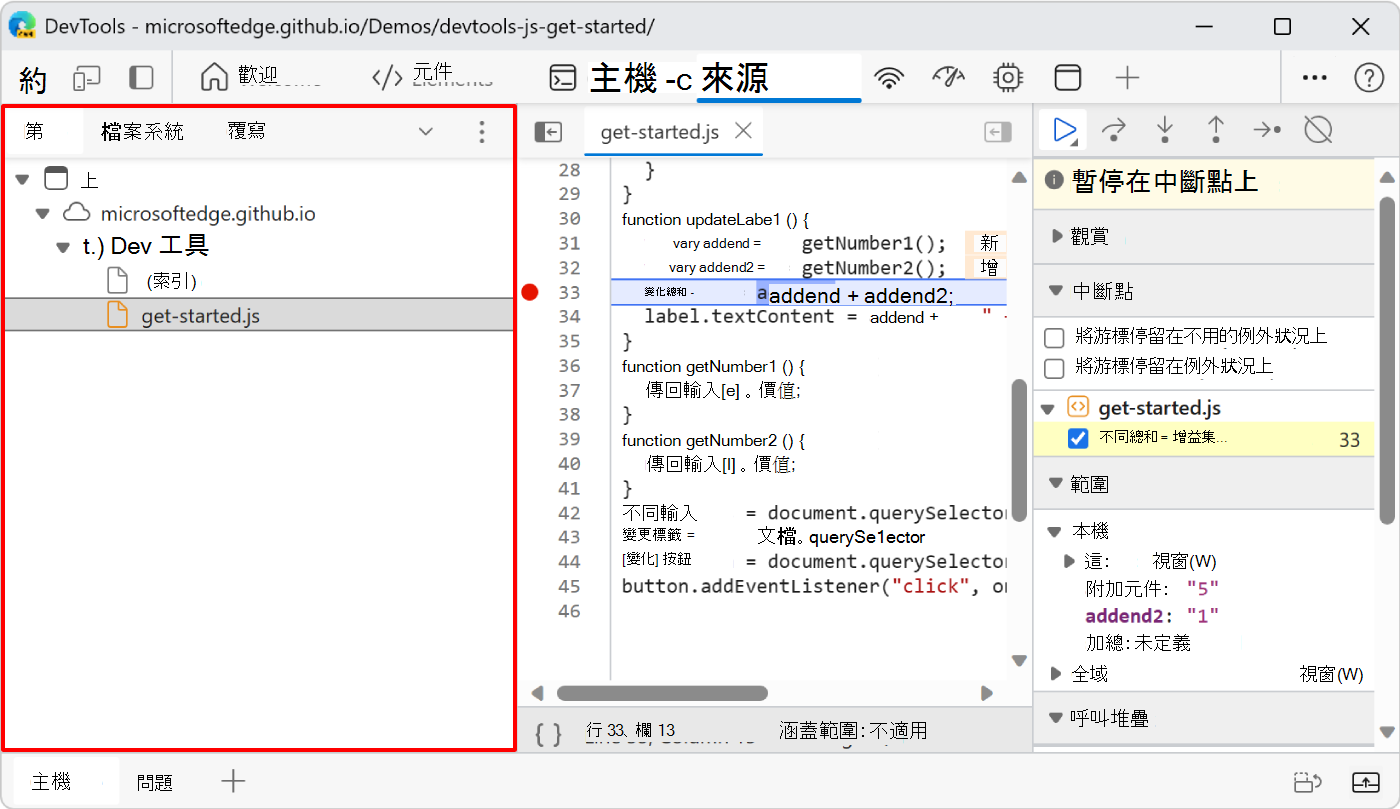
Task: Open the DevTools help question mark icon
Action: (1368, 78)
